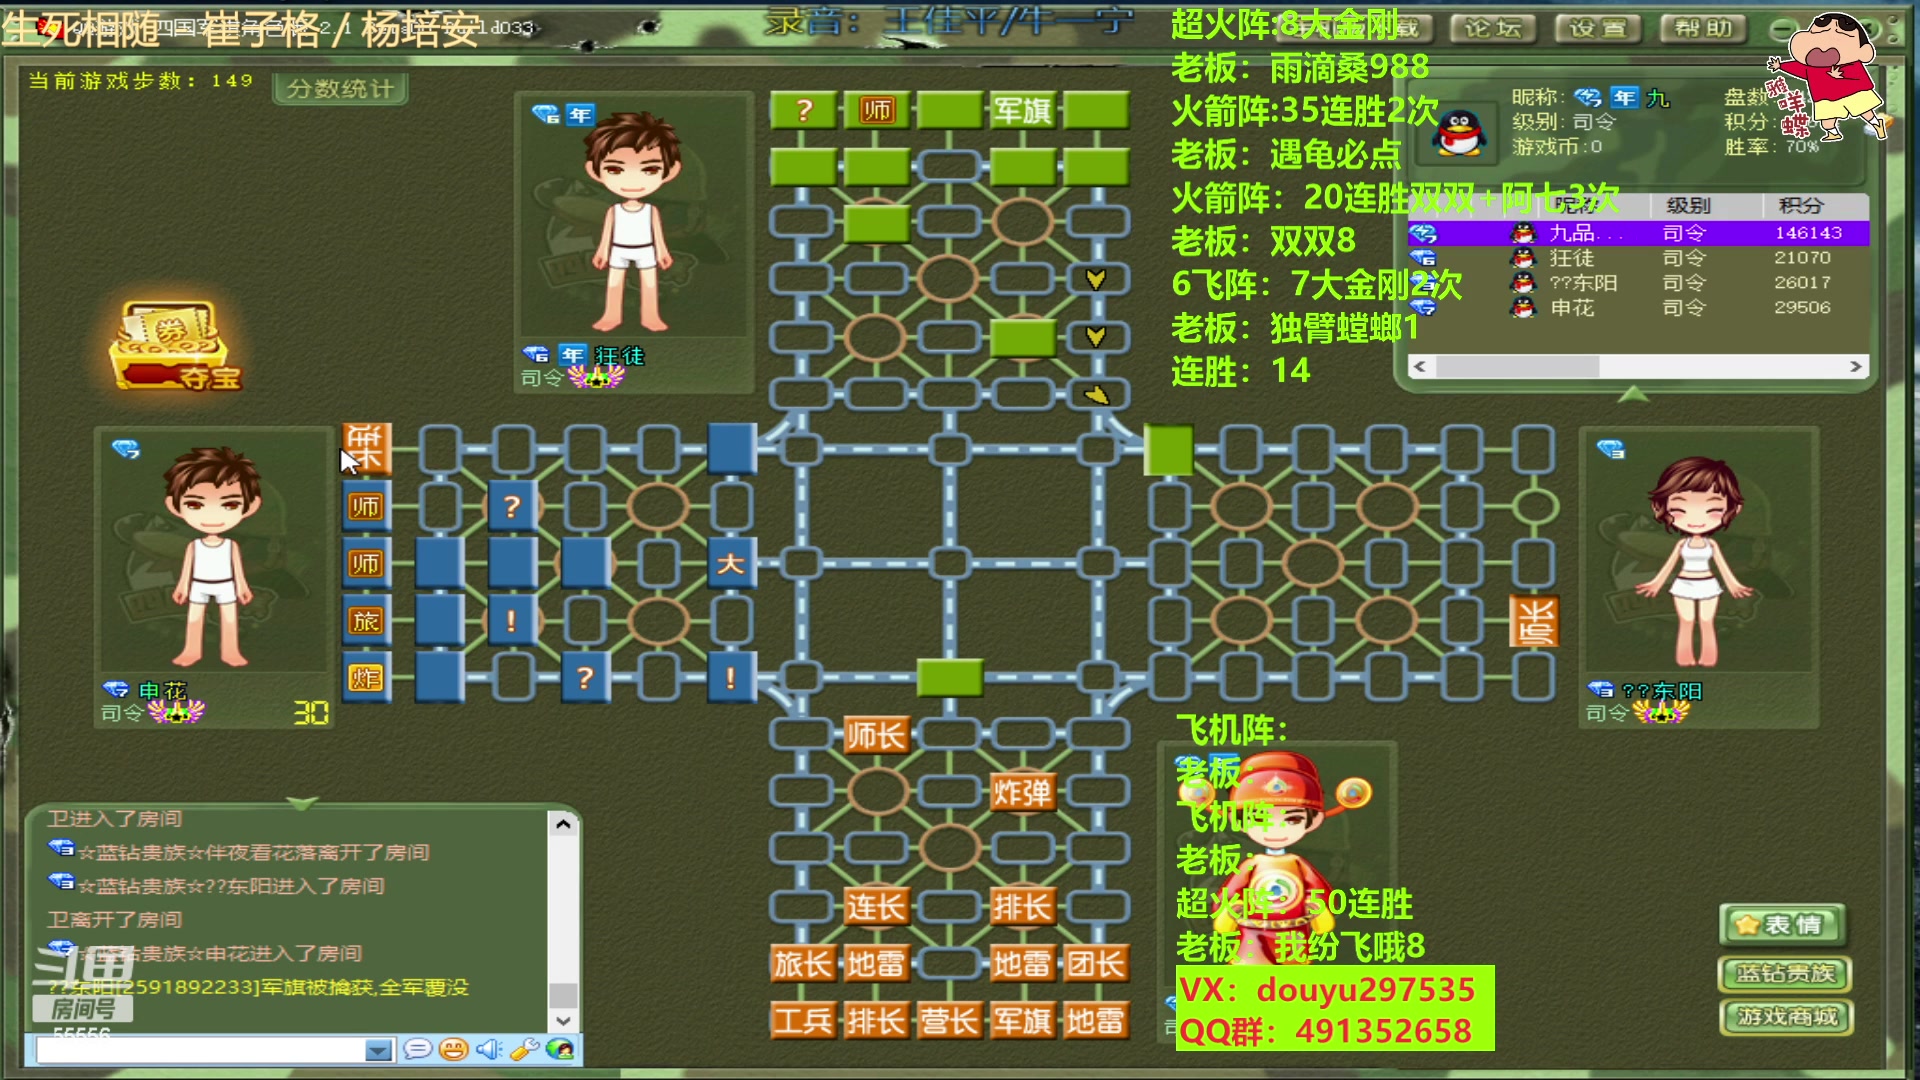Open the treasure chest 夺宝 icon
The width and height of the screenshot is (1920, 1080).
point(175,345)
